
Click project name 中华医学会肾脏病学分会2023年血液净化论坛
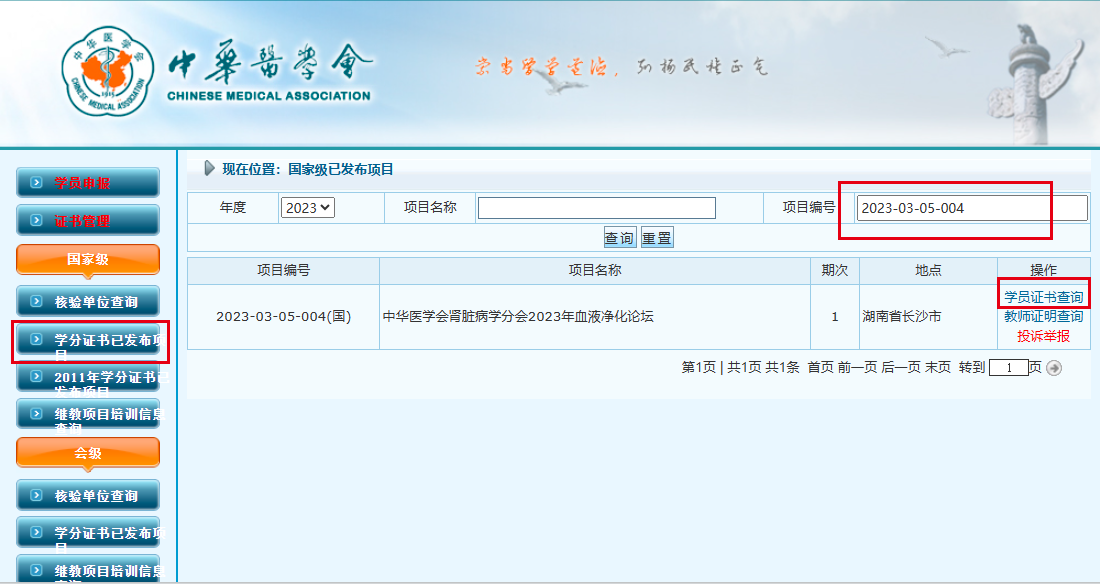518,317
